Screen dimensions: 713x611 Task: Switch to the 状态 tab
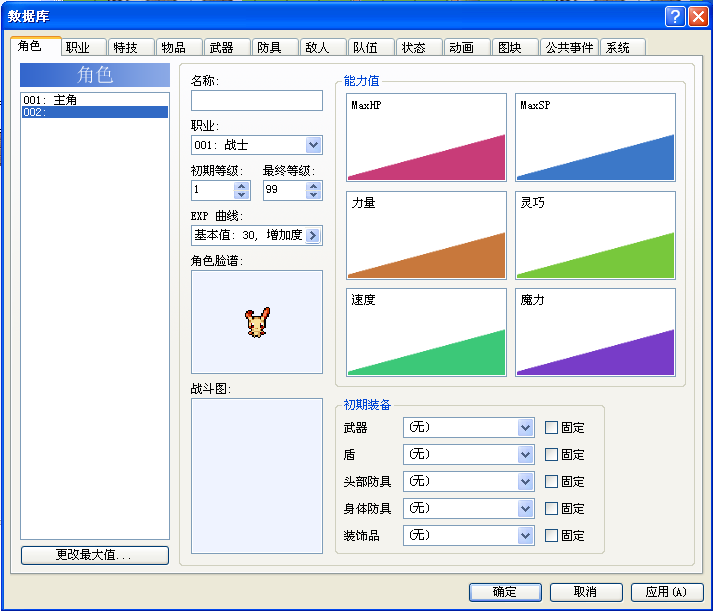(x=420, y=47)
